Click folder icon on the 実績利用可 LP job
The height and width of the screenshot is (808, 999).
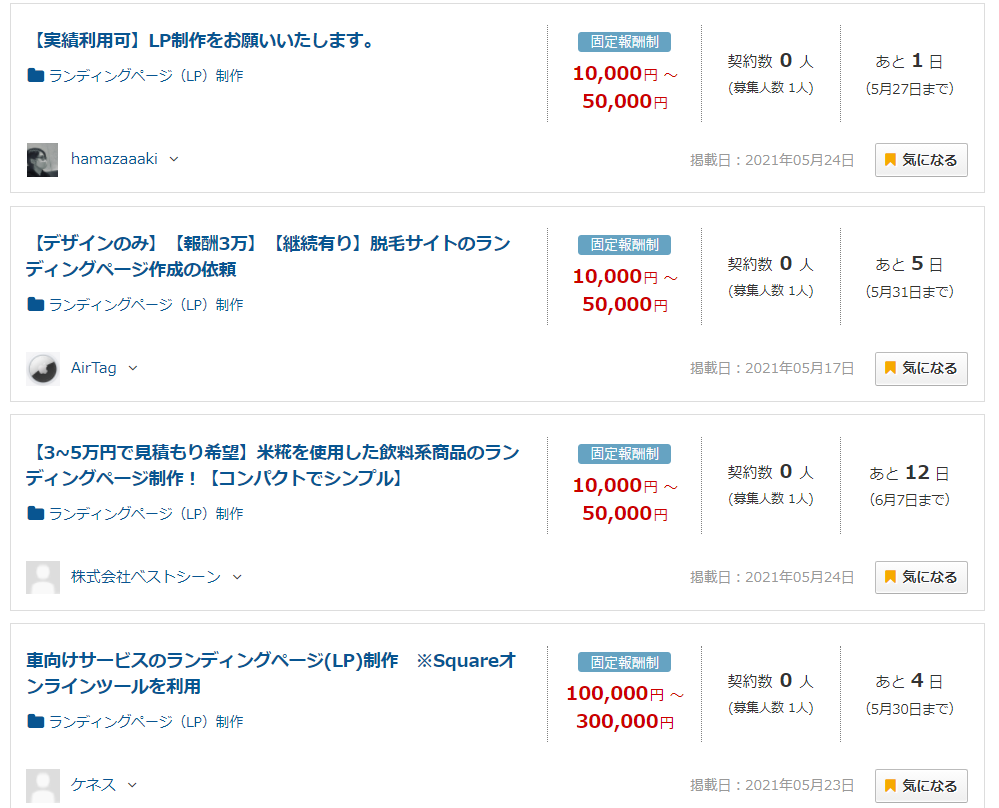(36, 75)
